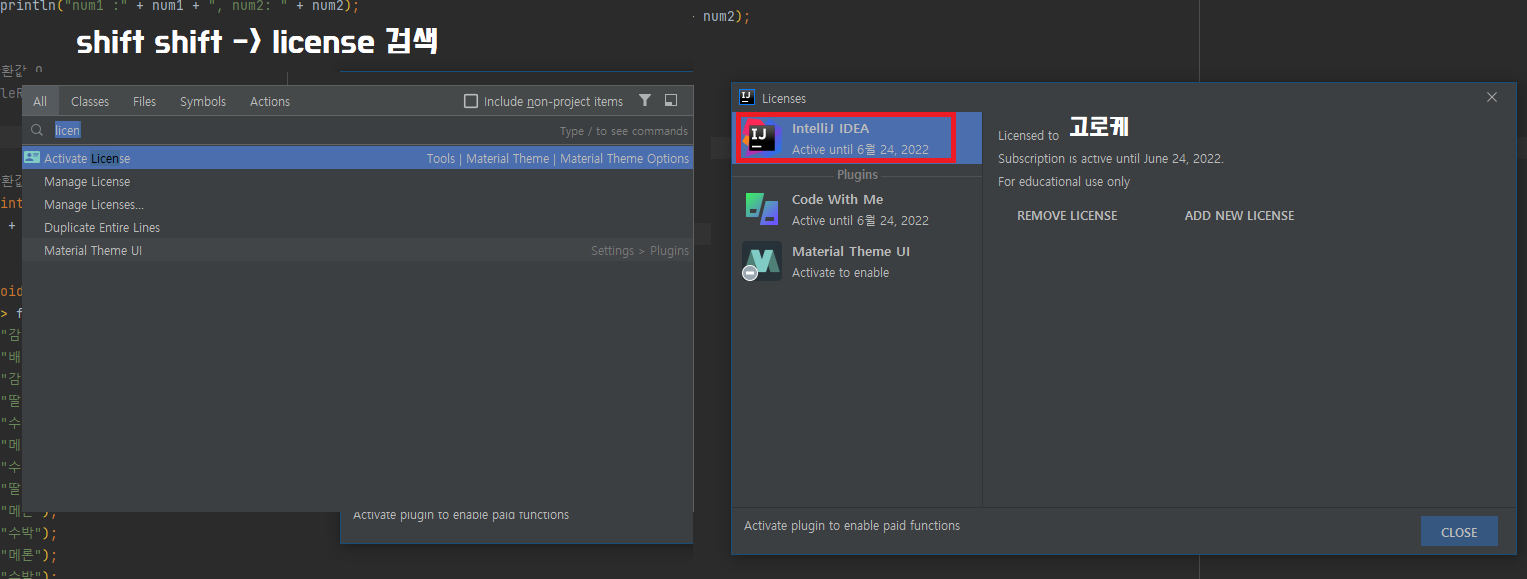Click the Licenses dialog title bar icon
The width and height of the screenshot is (1527, 579).
[746, 97]
